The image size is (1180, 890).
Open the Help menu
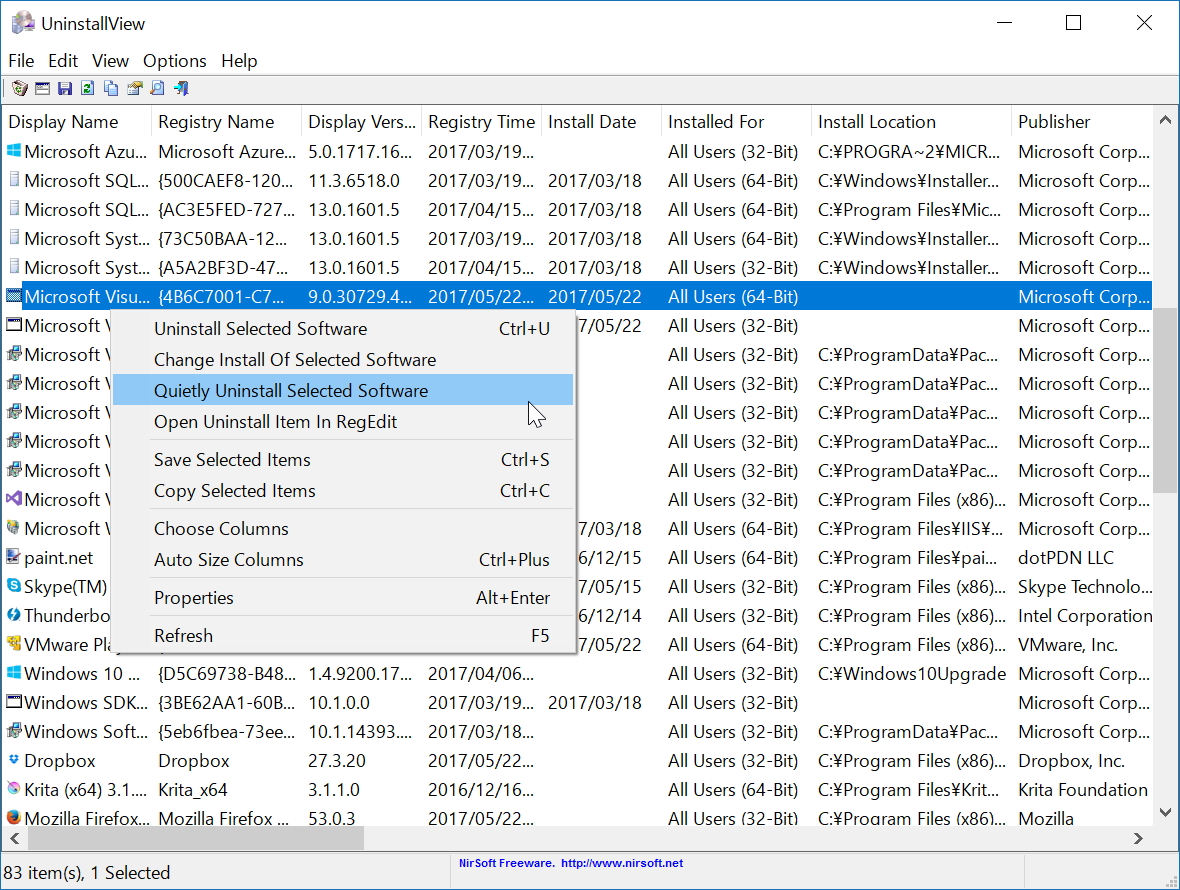point(239,61)
